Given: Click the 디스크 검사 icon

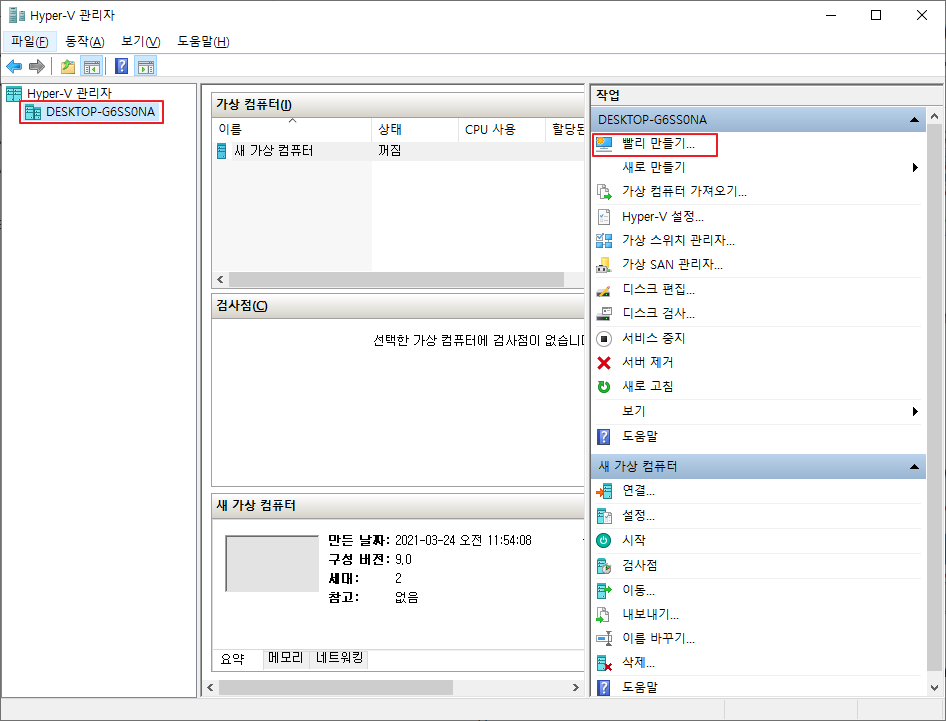Looking at the screenshot, I should 604,314.
